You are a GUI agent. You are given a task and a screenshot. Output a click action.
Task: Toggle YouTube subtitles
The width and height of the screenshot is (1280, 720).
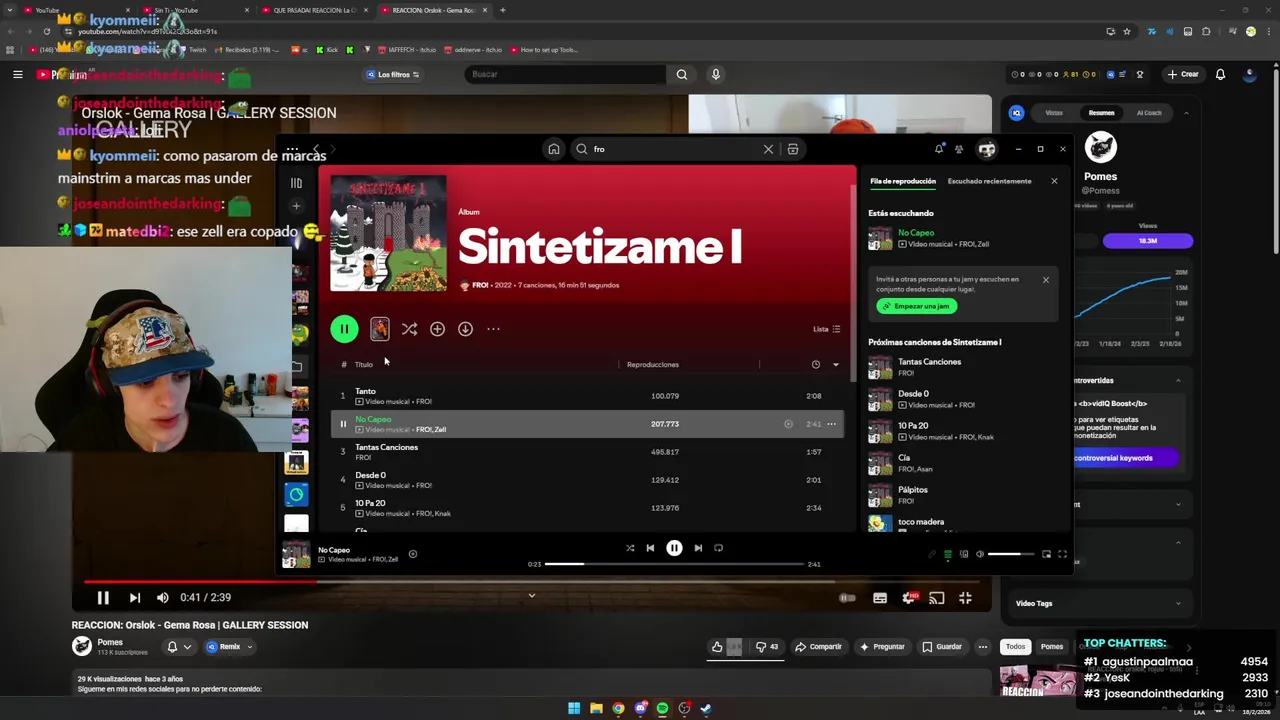[x=880, y=598]
